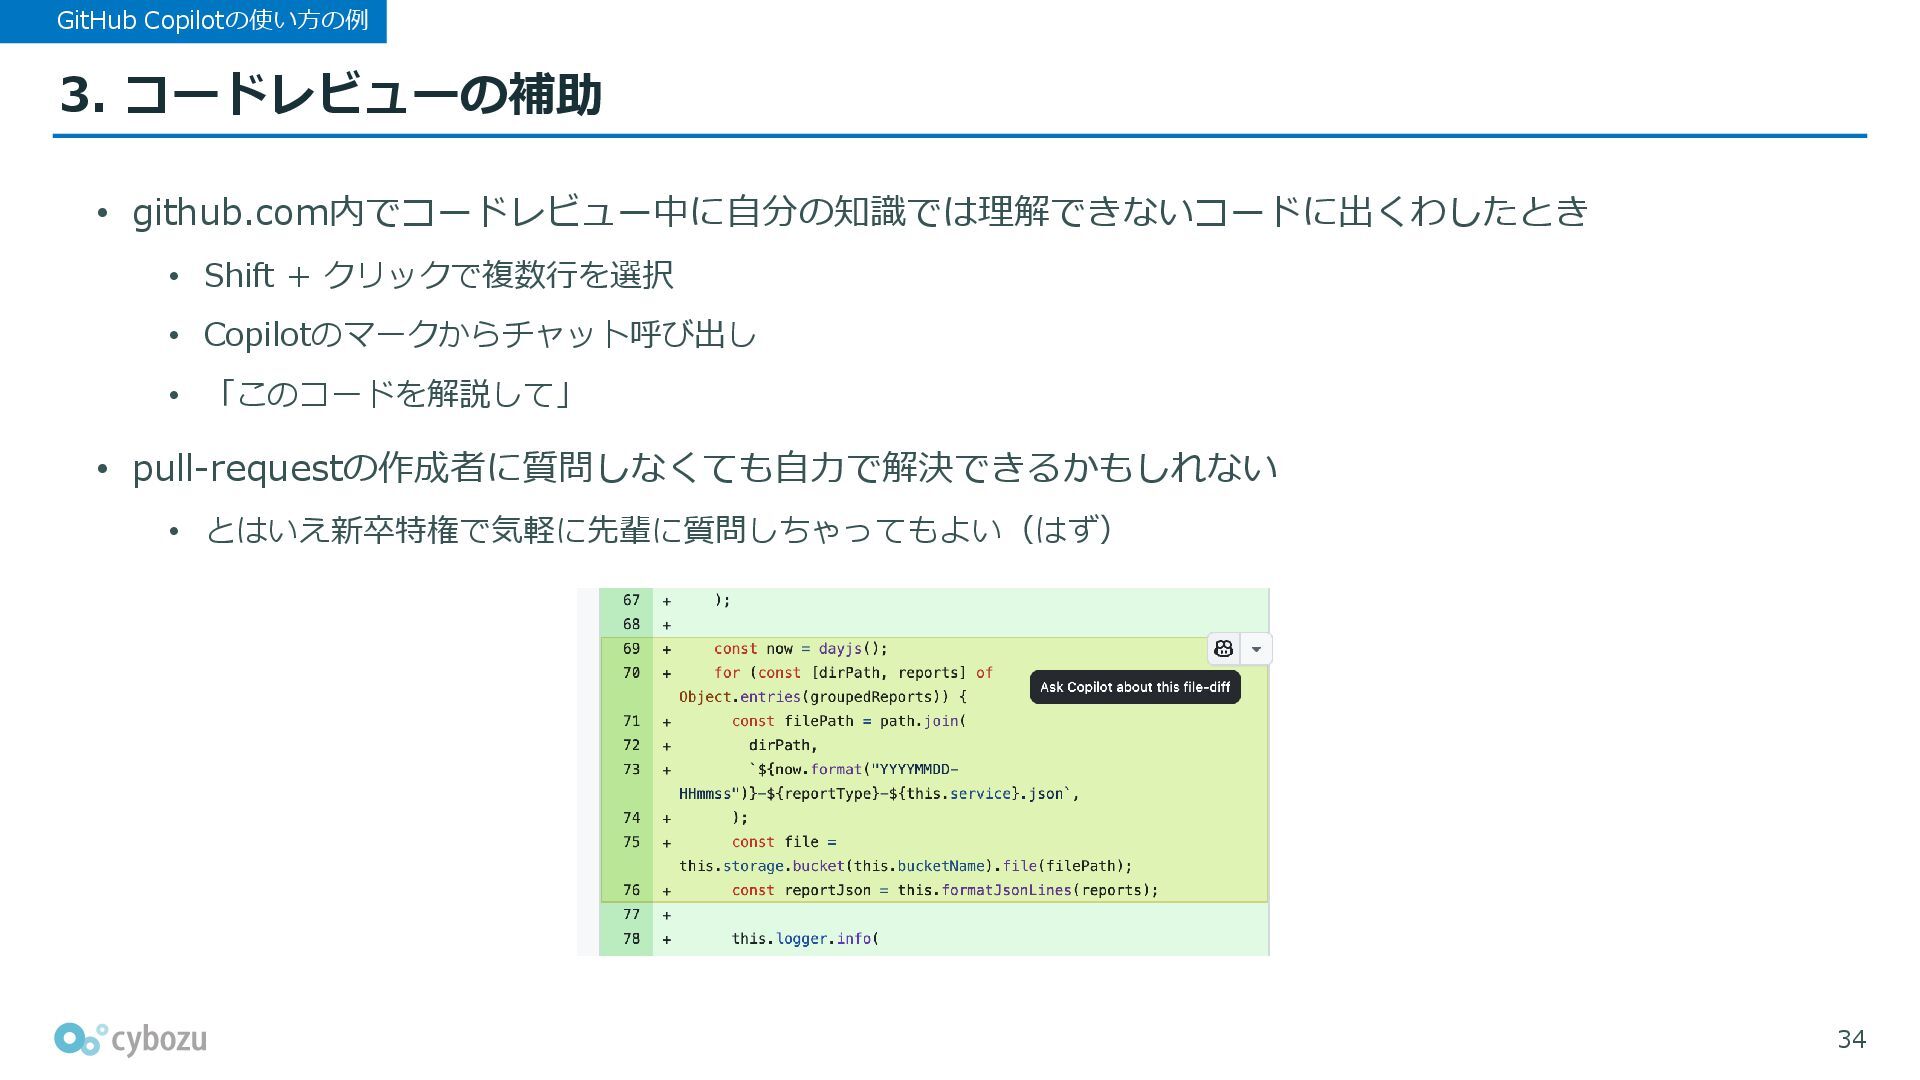Image resolution: width=1920 pixels, height=1080 pixels.
Task: Click the bullet starting 'pull-requestの作成者に質問'
Action: pyautogui.click(x=705, y=468)
